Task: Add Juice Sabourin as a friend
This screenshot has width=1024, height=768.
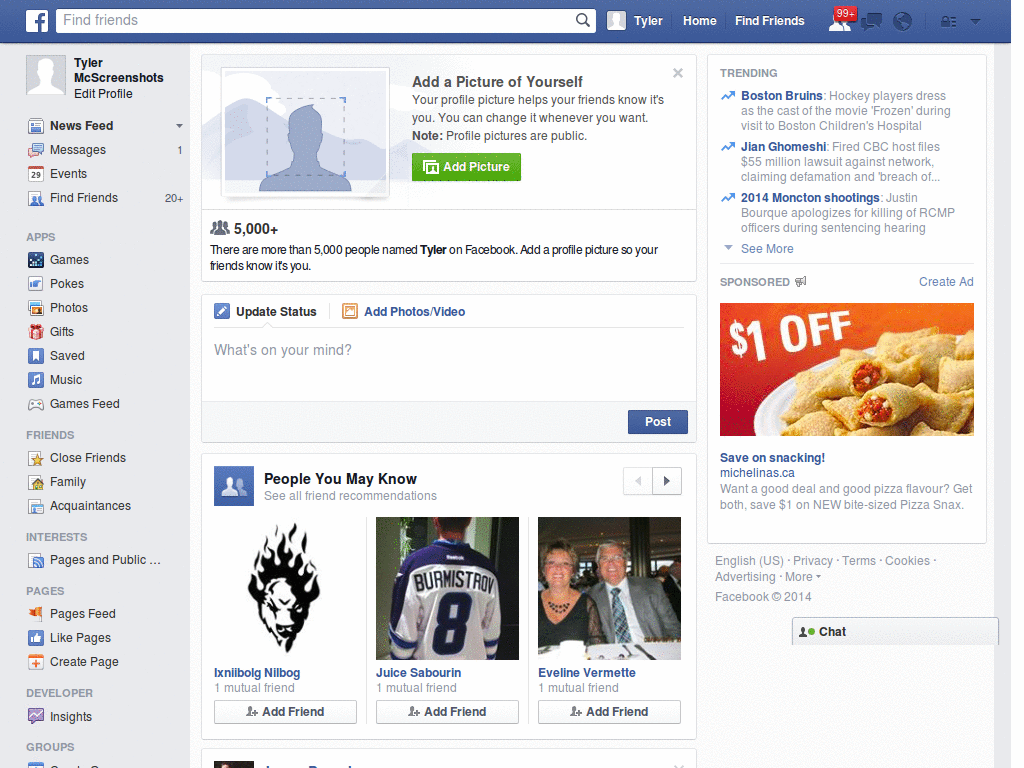Action: coord(447,712)
